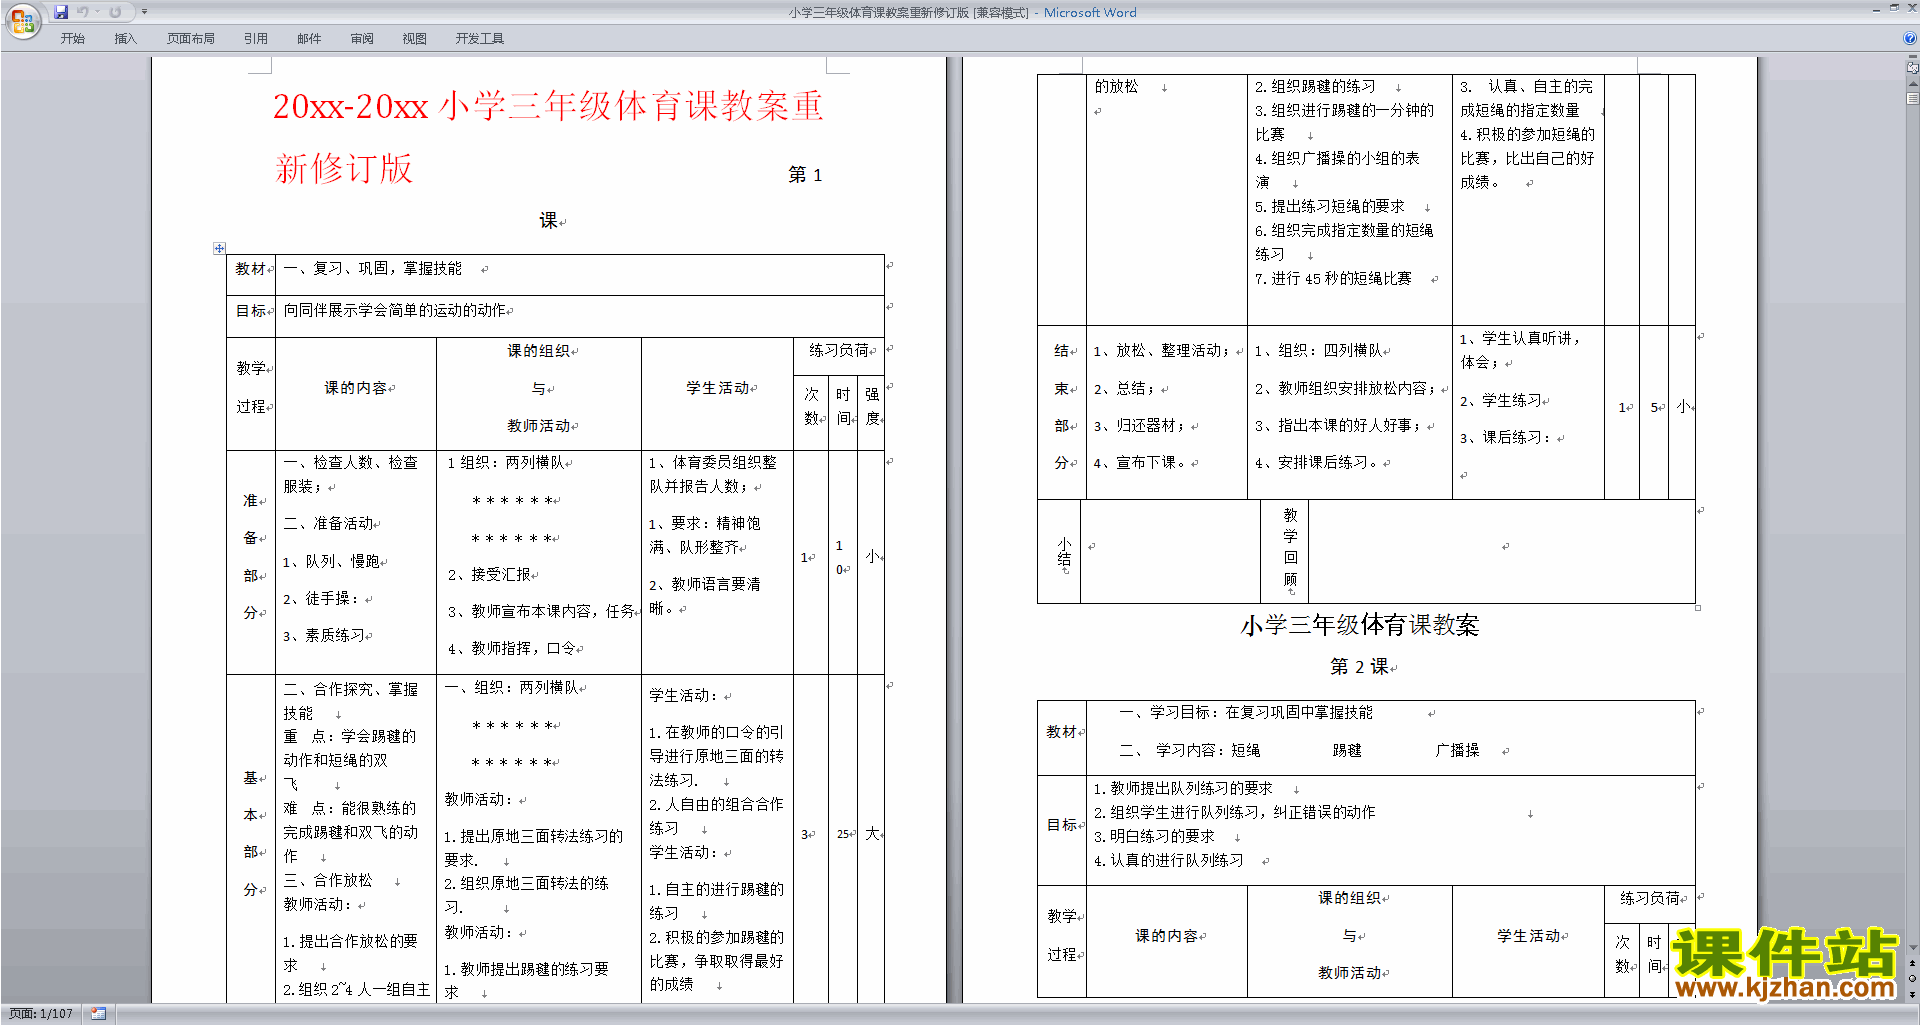This screenshot has height=1025, width=1920.
Task: Click 学生活动 header on first page
Action: click(717, 388)
